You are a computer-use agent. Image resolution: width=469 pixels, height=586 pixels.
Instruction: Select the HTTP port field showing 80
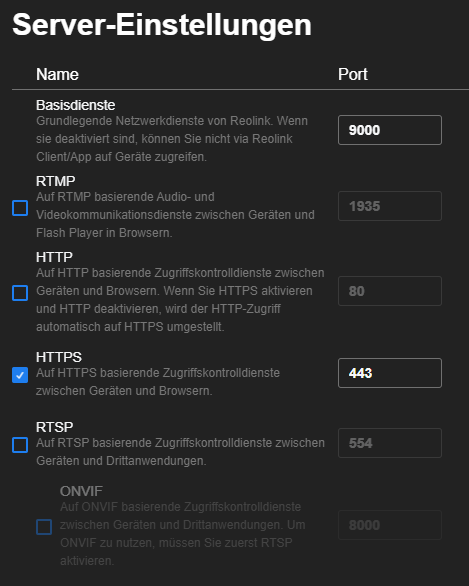pos(390,291)
